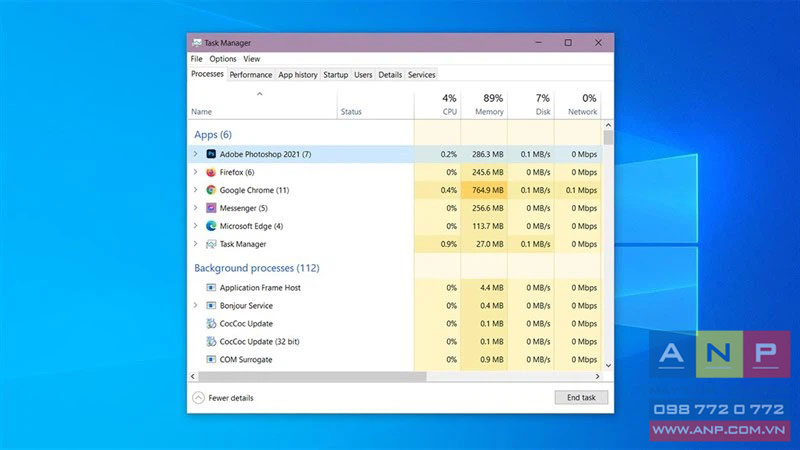Click the horizontal scrollbar thumb
The image size is (800, 450).
pos(312,377)
